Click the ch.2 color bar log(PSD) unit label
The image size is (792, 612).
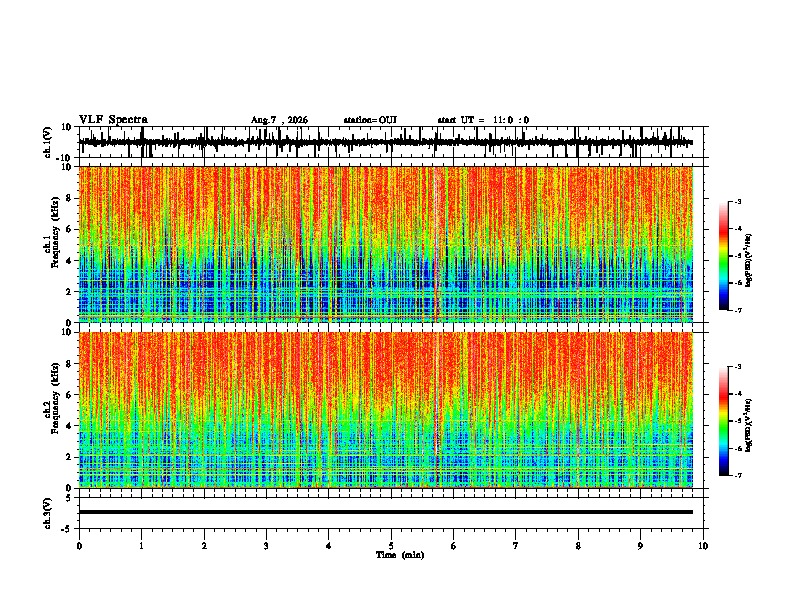(748, 426)
